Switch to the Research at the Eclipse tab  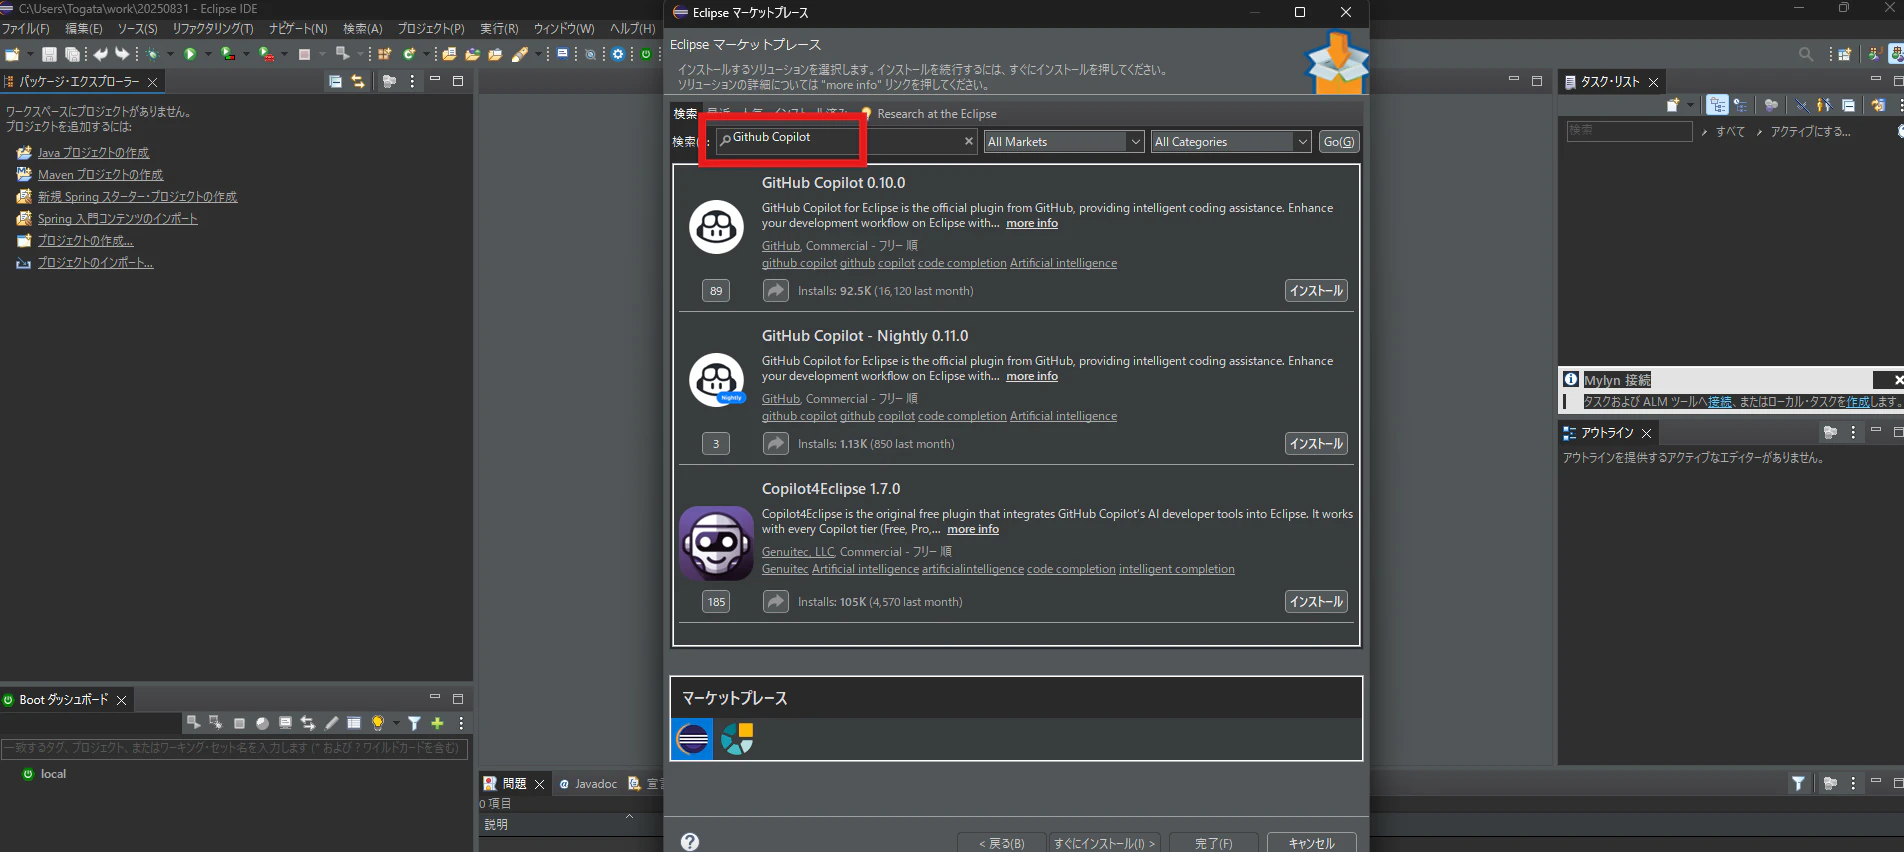click(929, 114)
